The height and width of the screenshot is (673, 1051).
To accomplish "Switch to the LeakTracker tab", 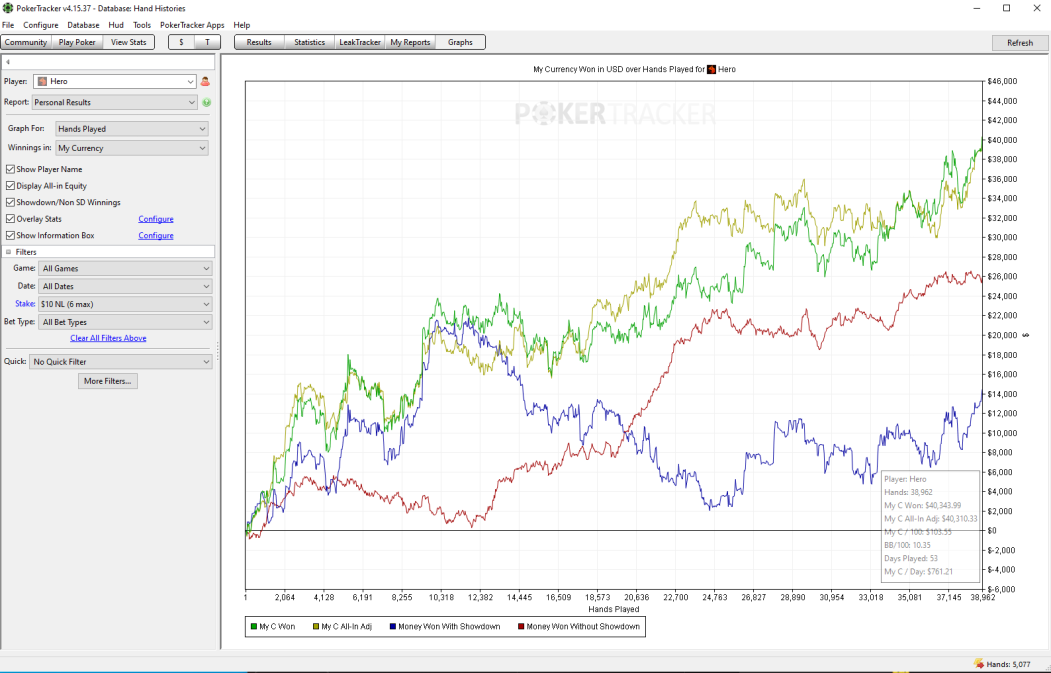I will [x=360, y=42].
